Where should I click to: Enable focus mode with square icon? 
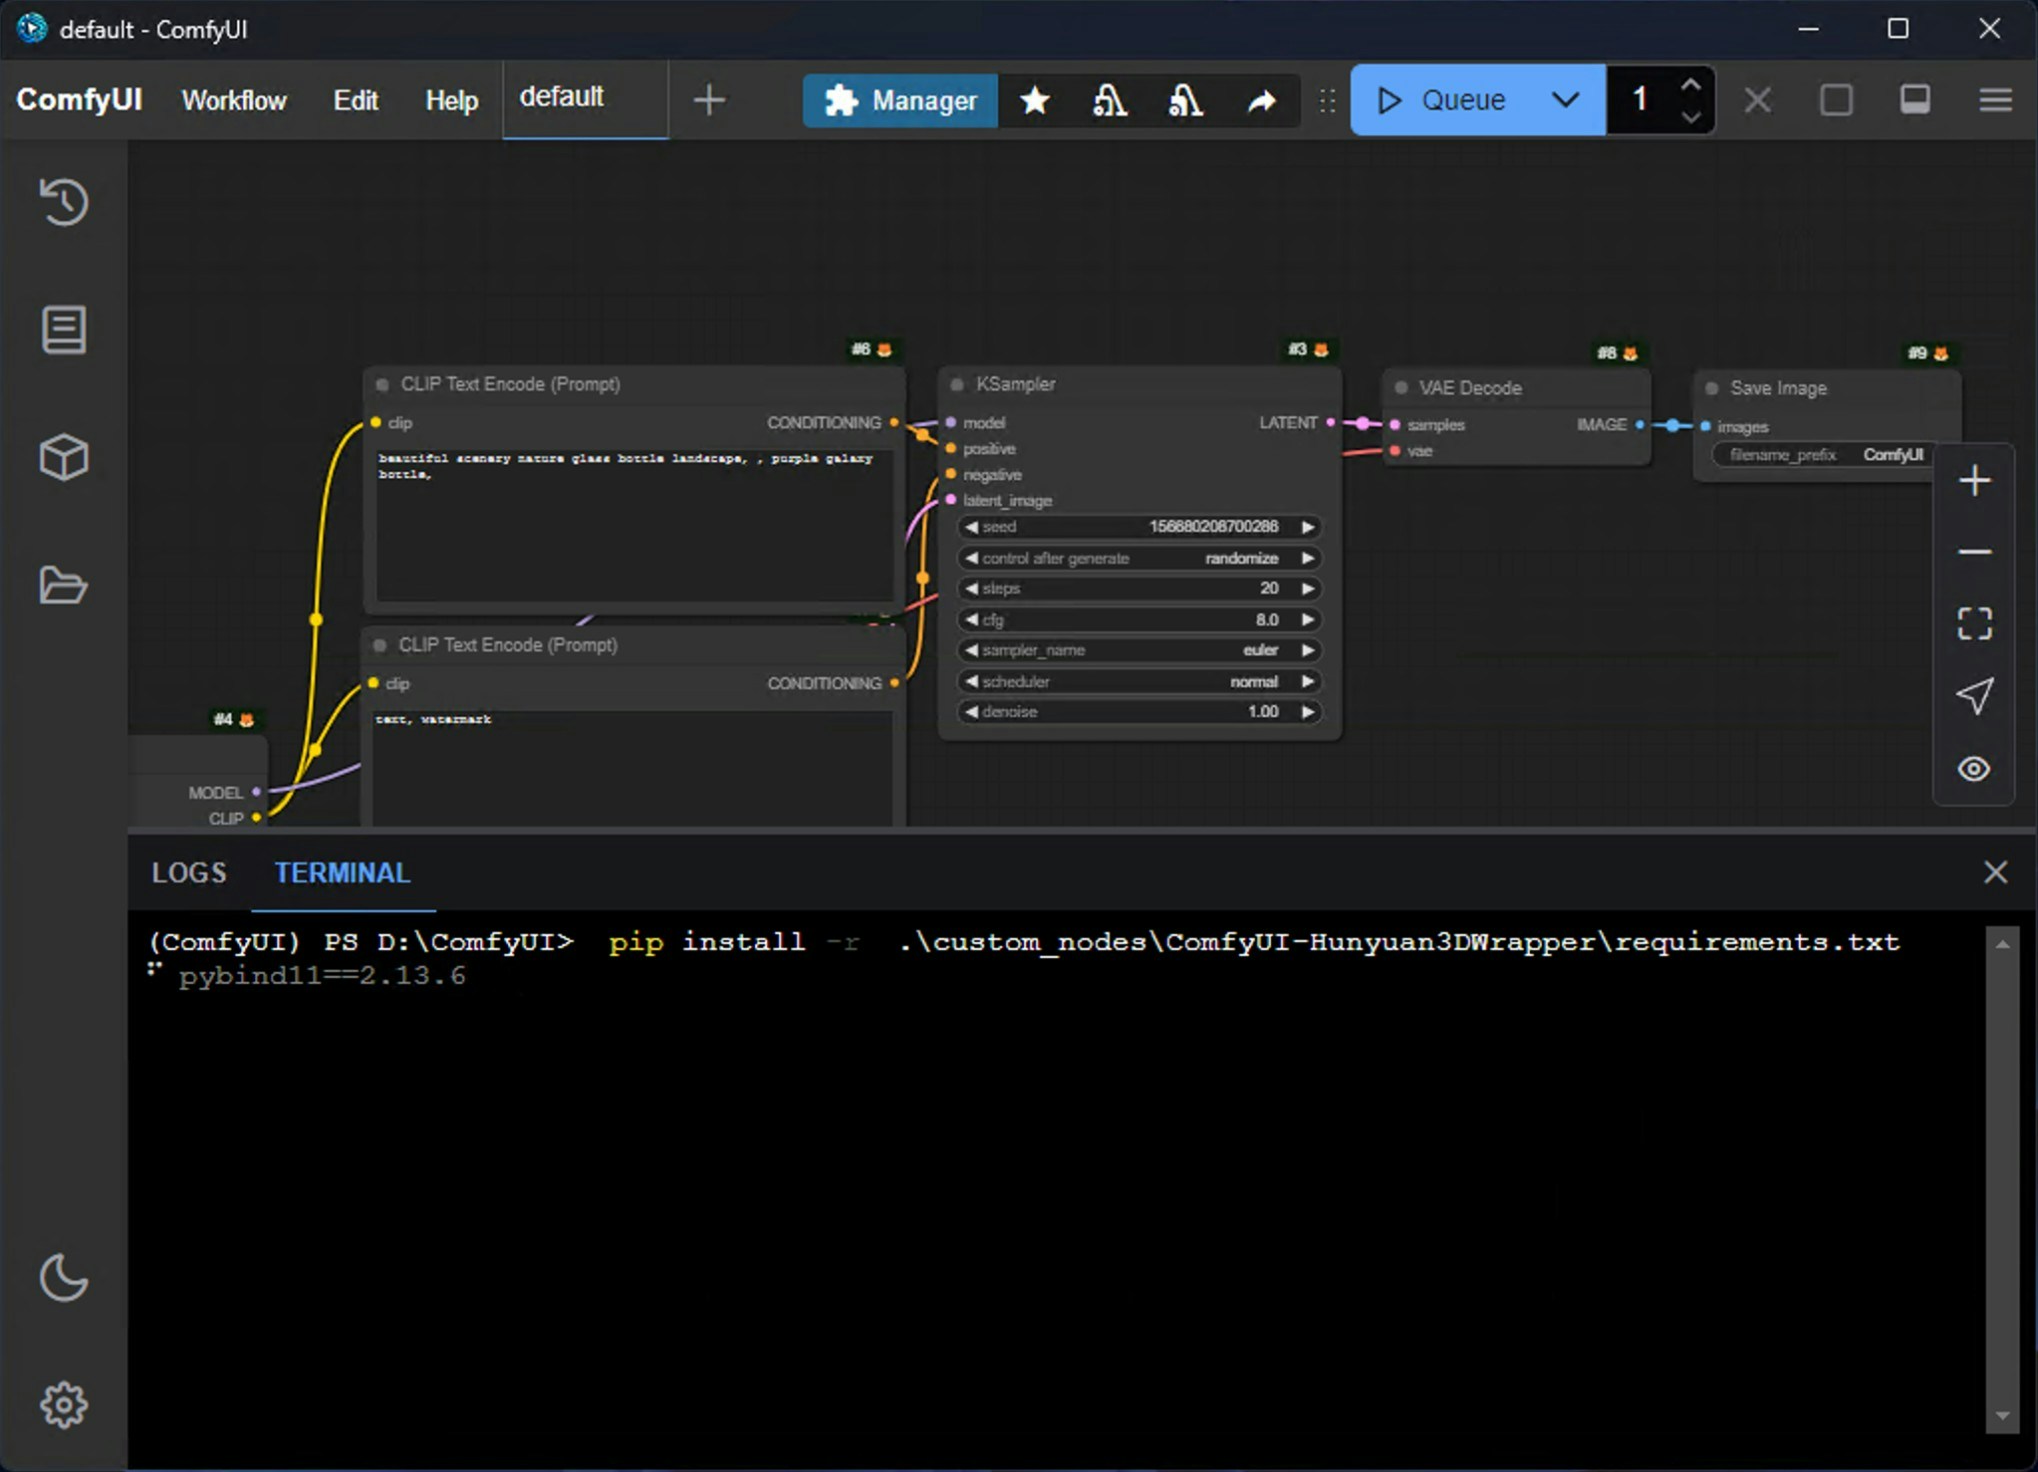click(x=1836, y=100)
